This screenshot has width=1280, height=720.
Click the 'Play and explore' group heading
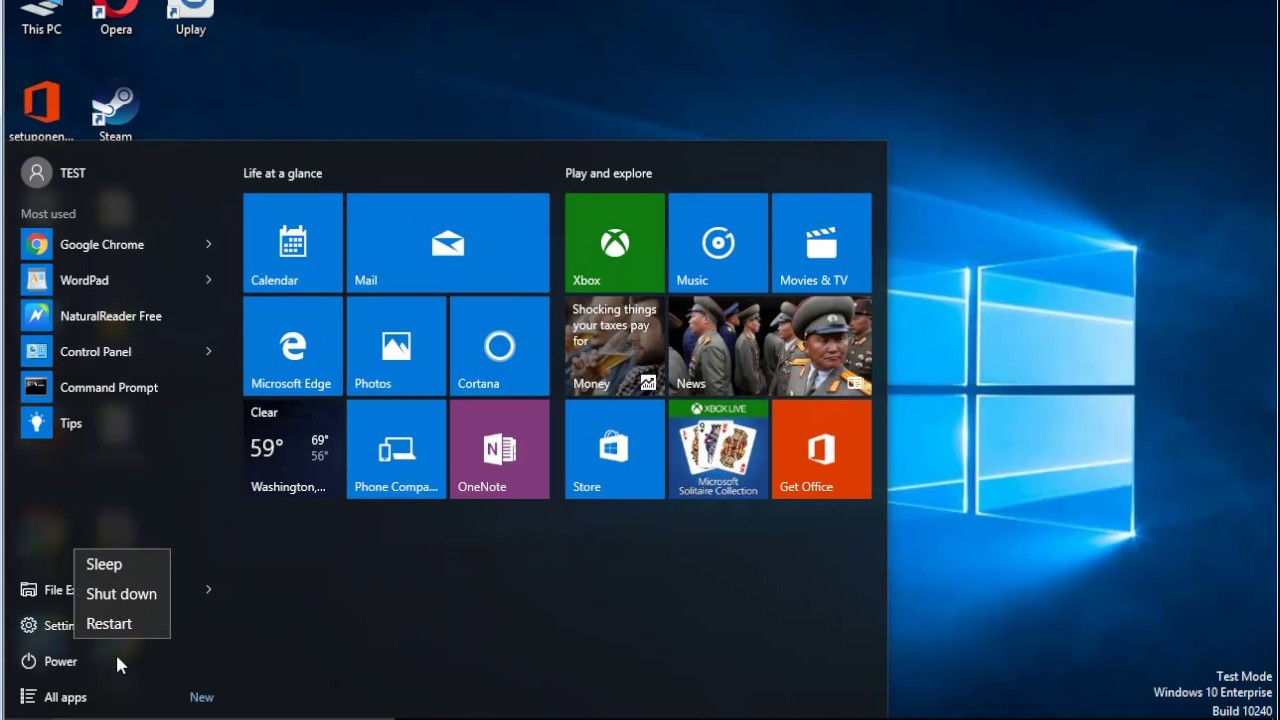click(608, 173)
